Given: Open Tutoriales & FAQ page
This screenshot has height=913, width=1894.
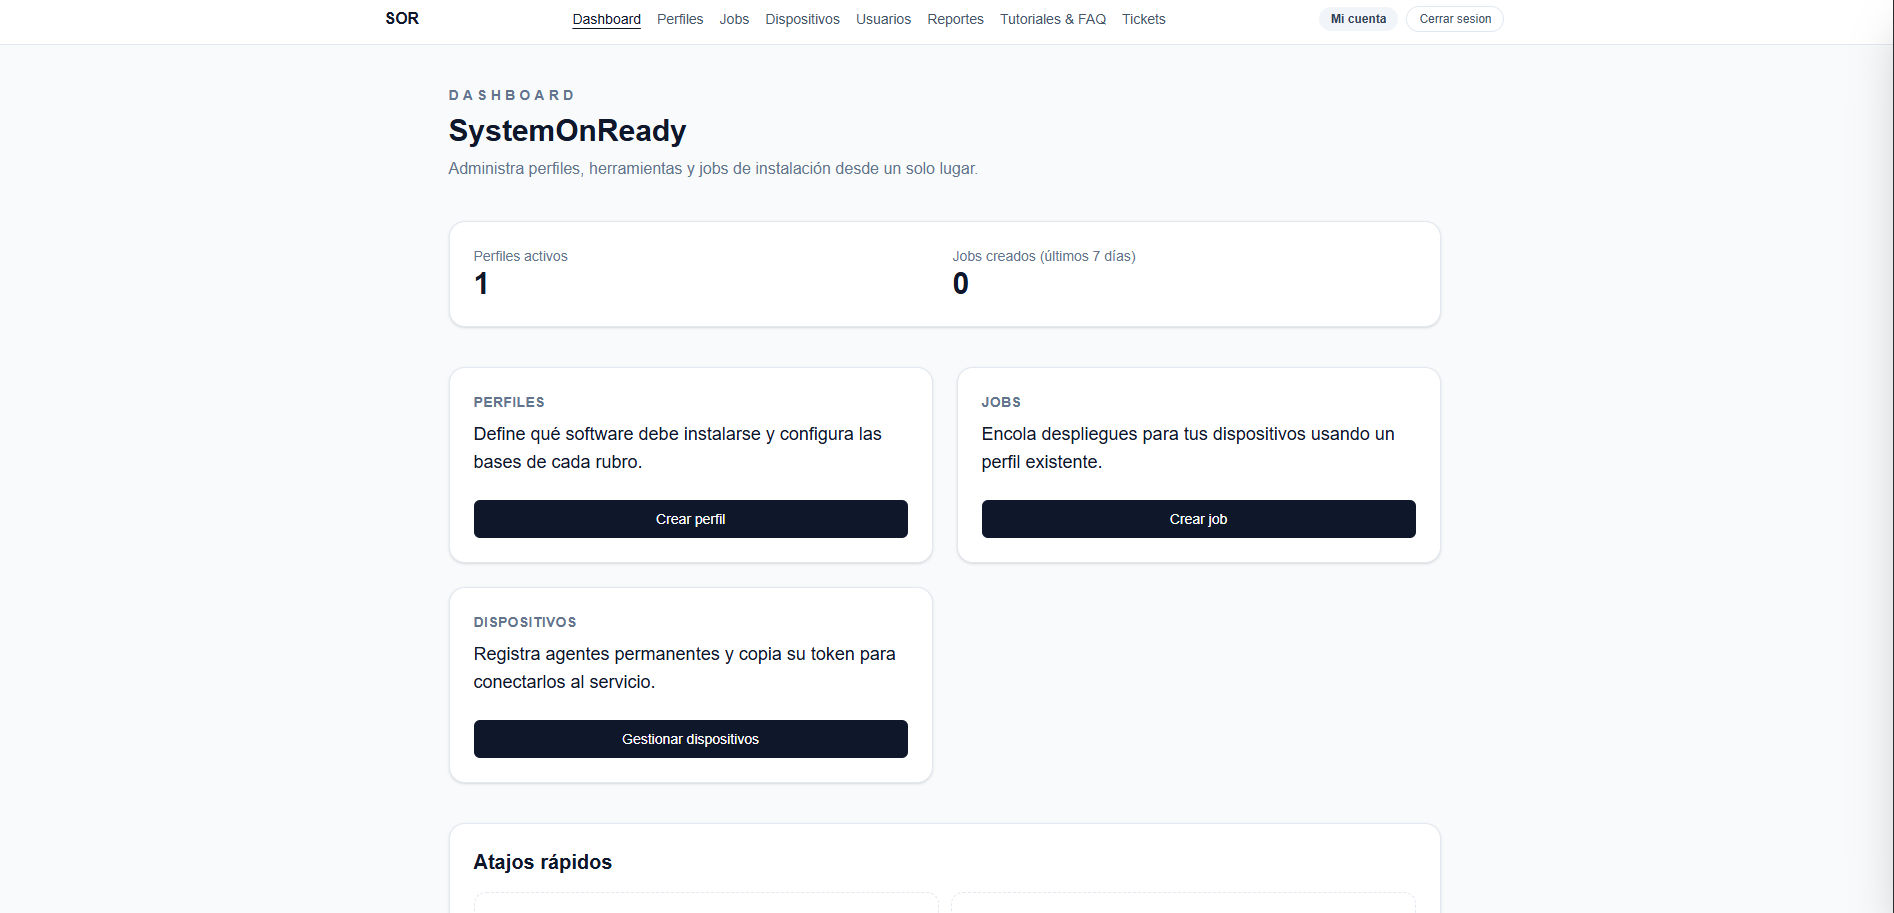Looking at the screenshot, I should pyautogui.click(x=1053, y=19).
